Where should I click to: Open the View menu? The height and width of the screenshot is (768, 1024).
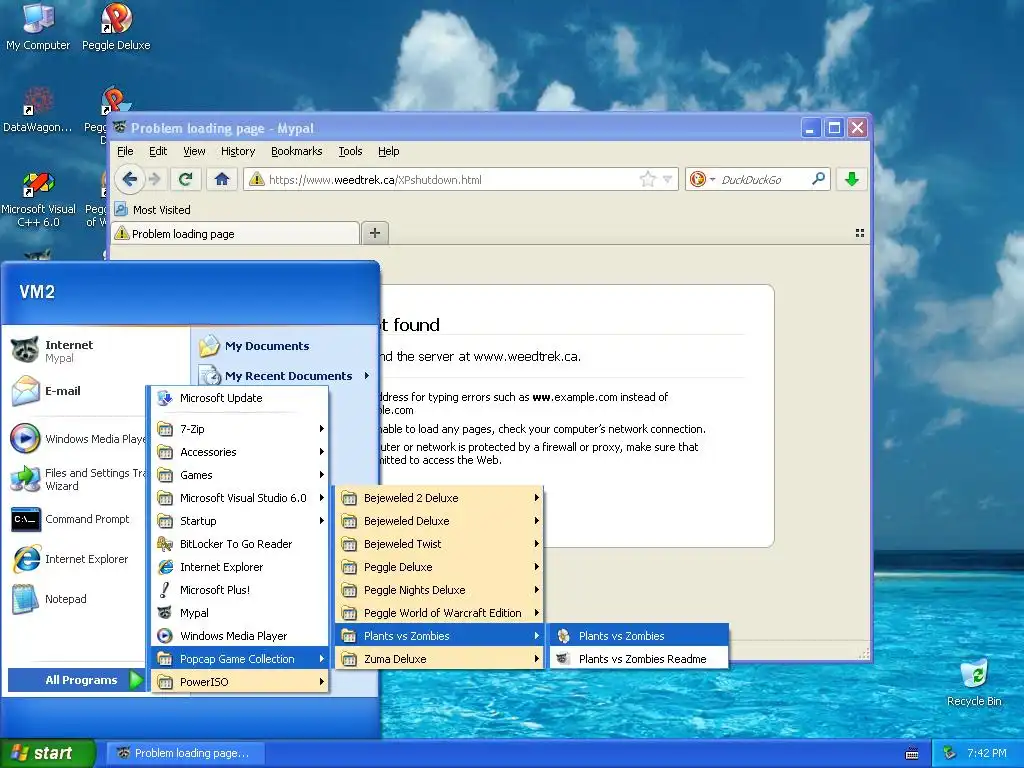tap(194, 152)
